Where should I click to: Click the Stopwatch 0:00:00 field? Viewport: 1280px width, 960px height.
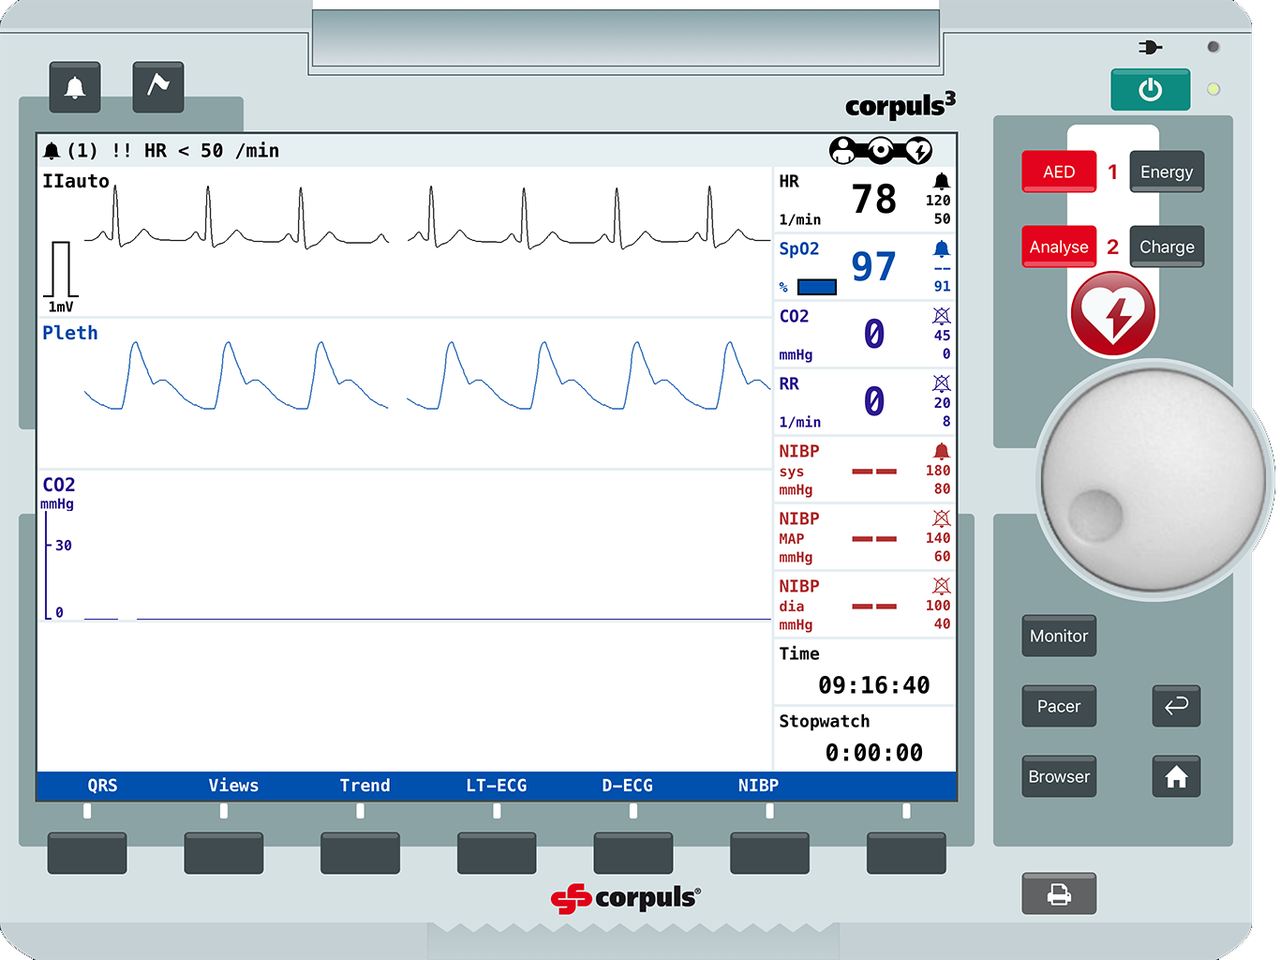[x=865, y=738]
